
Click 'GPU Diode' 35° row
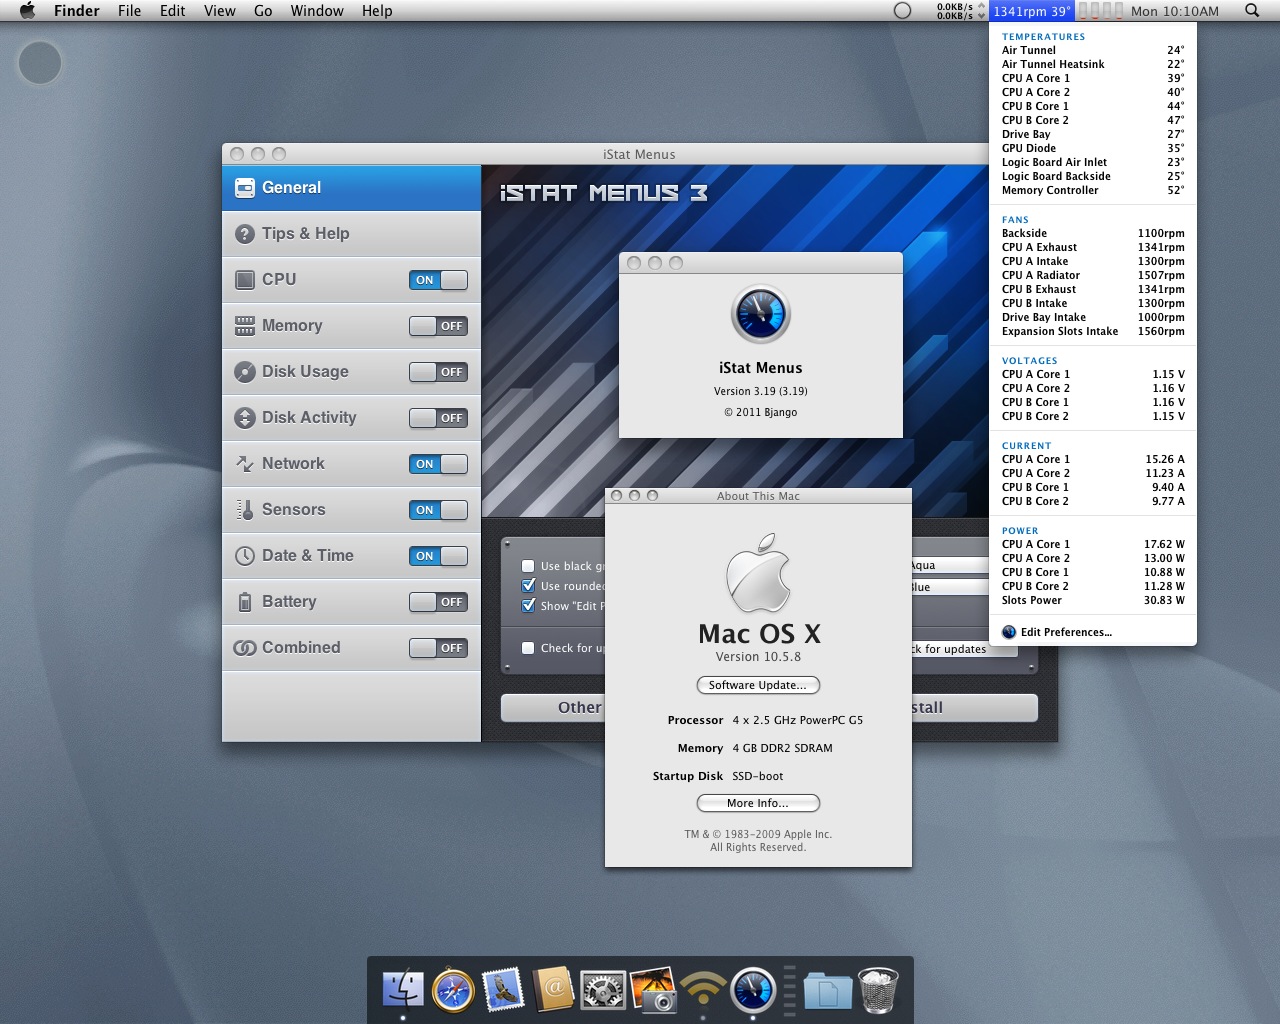coord(1093,148)
